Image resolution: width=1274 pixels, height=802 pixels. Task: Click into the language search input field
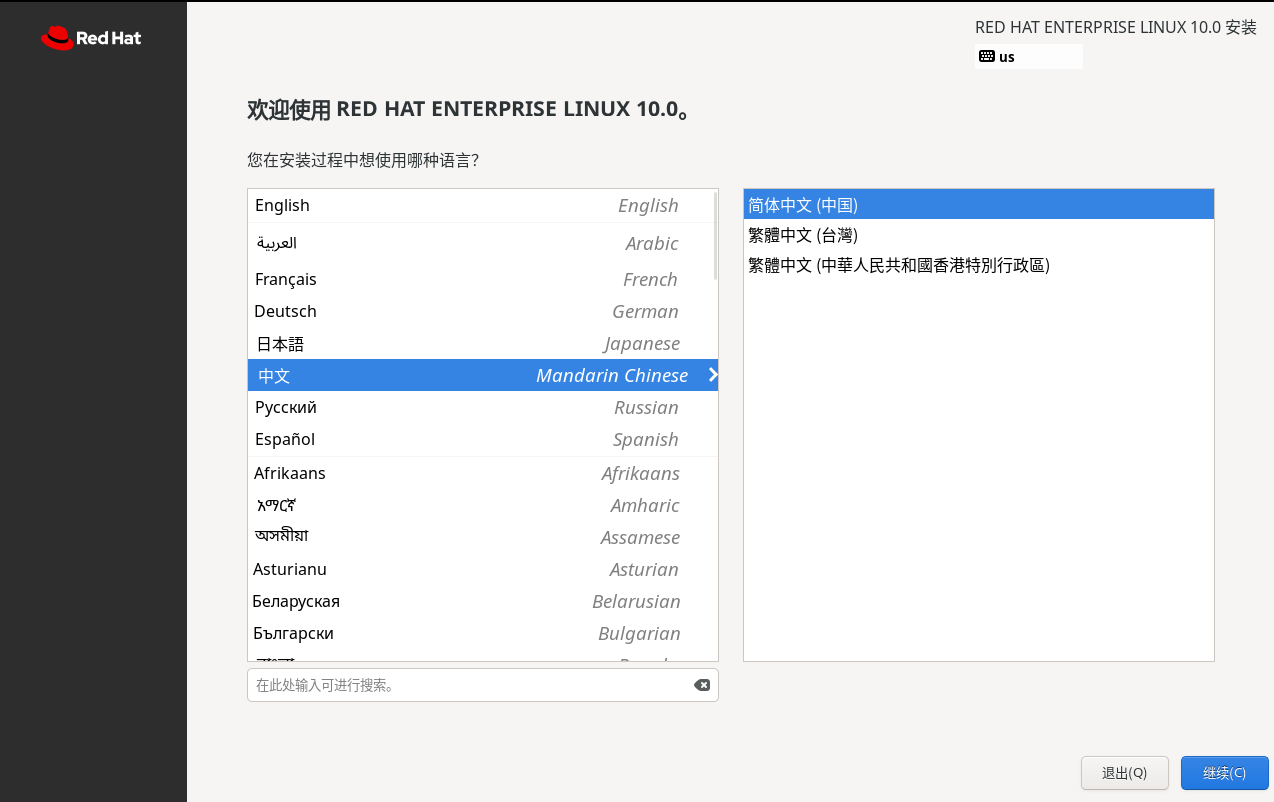coord(482,685)
